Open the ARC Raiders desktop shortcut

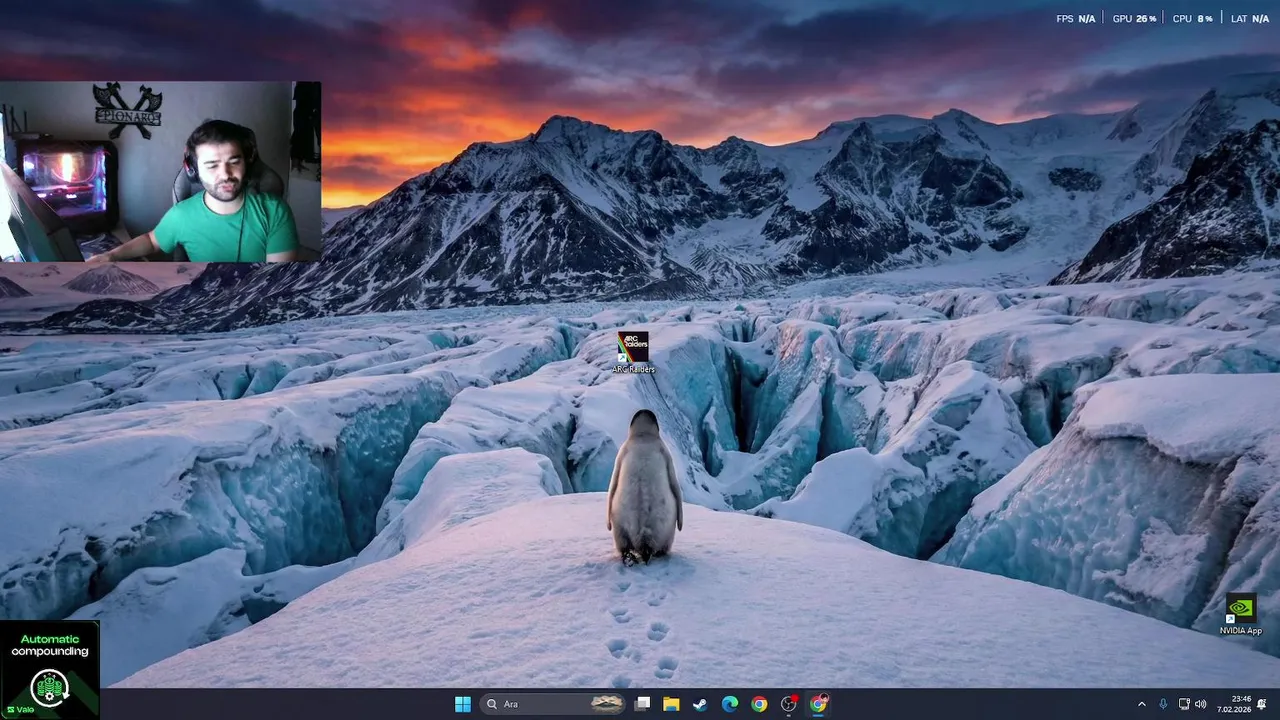[x=633, y=352]
